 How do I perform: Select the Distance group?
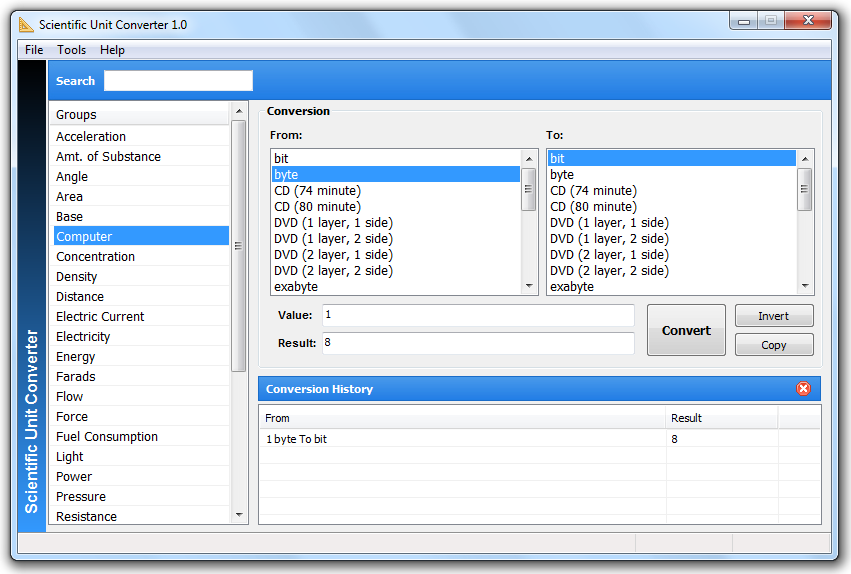pos(141,297)
